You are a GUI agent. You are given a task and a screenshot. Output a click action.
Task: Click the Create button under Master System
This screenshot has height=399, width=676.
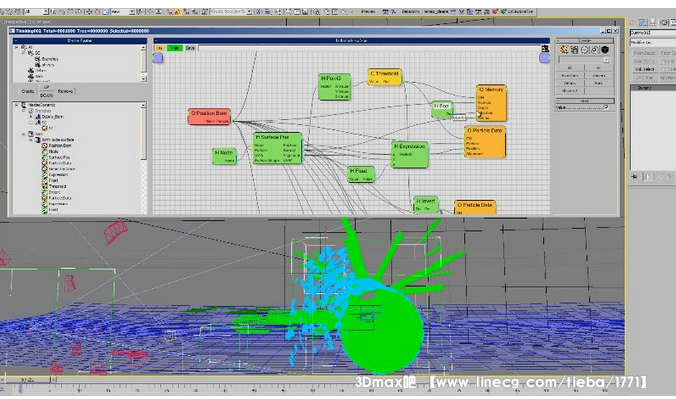(x=28, y=91)
